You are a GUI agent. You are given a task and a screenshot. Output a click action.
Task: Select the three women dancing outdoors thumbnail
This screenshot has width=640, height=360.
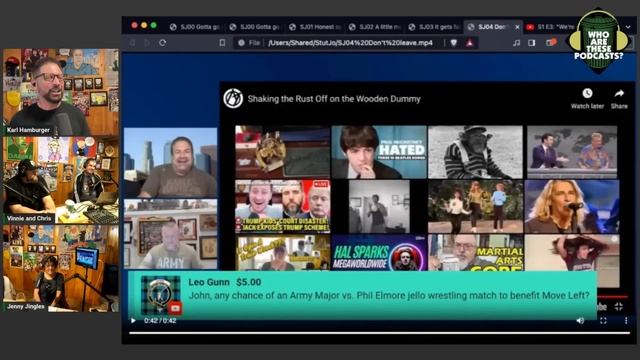(x=476, y=207)
